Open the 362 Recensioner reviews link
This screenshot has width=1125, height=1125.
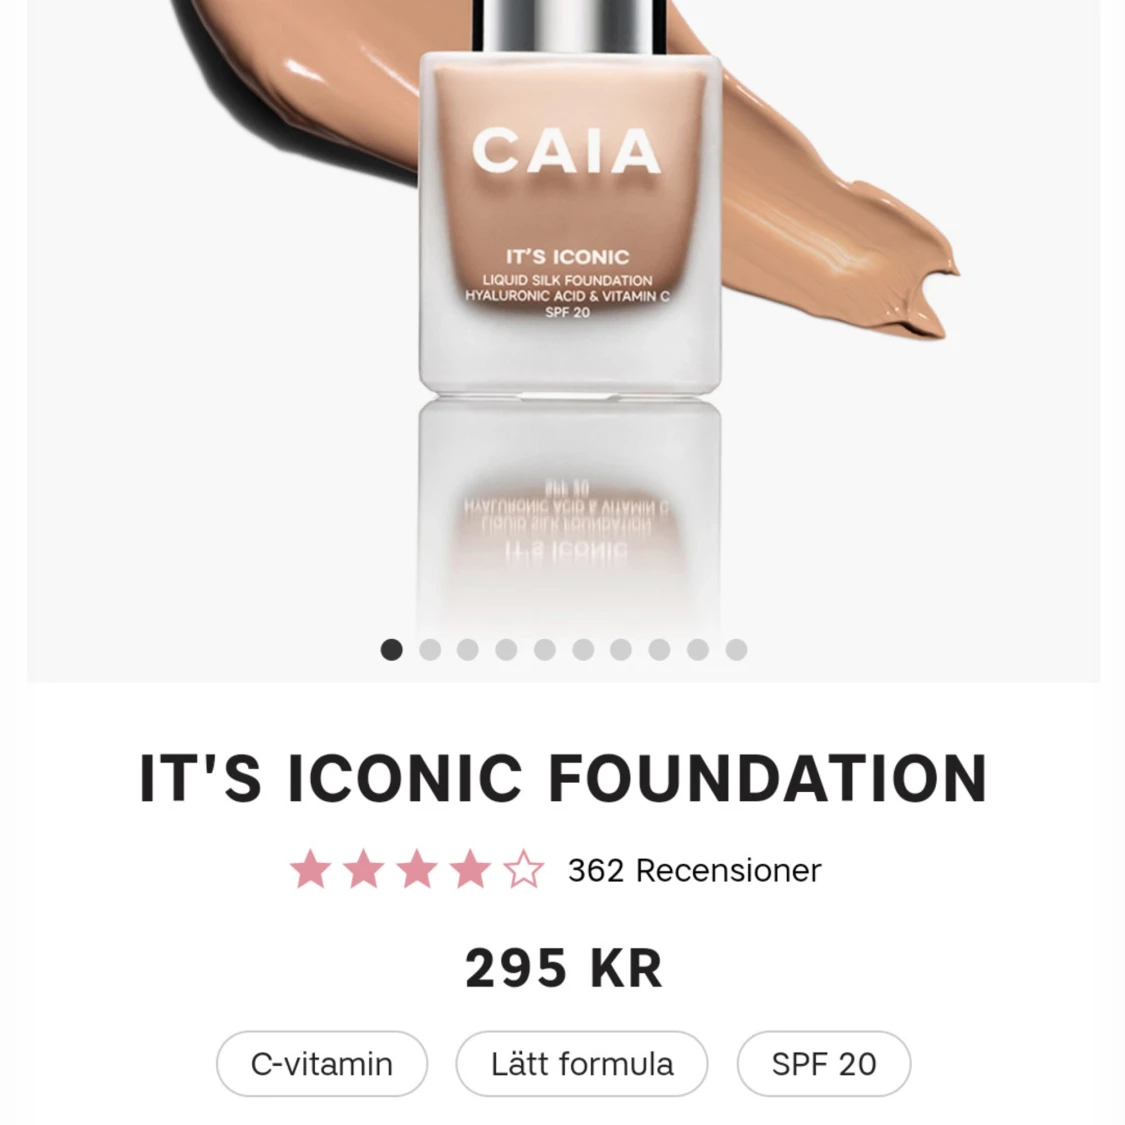point(695,870)
